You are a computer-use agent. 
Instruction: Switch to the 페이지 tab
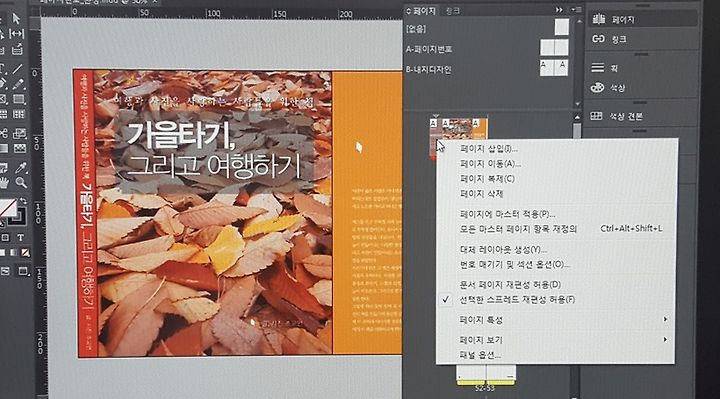coord(421,11)
